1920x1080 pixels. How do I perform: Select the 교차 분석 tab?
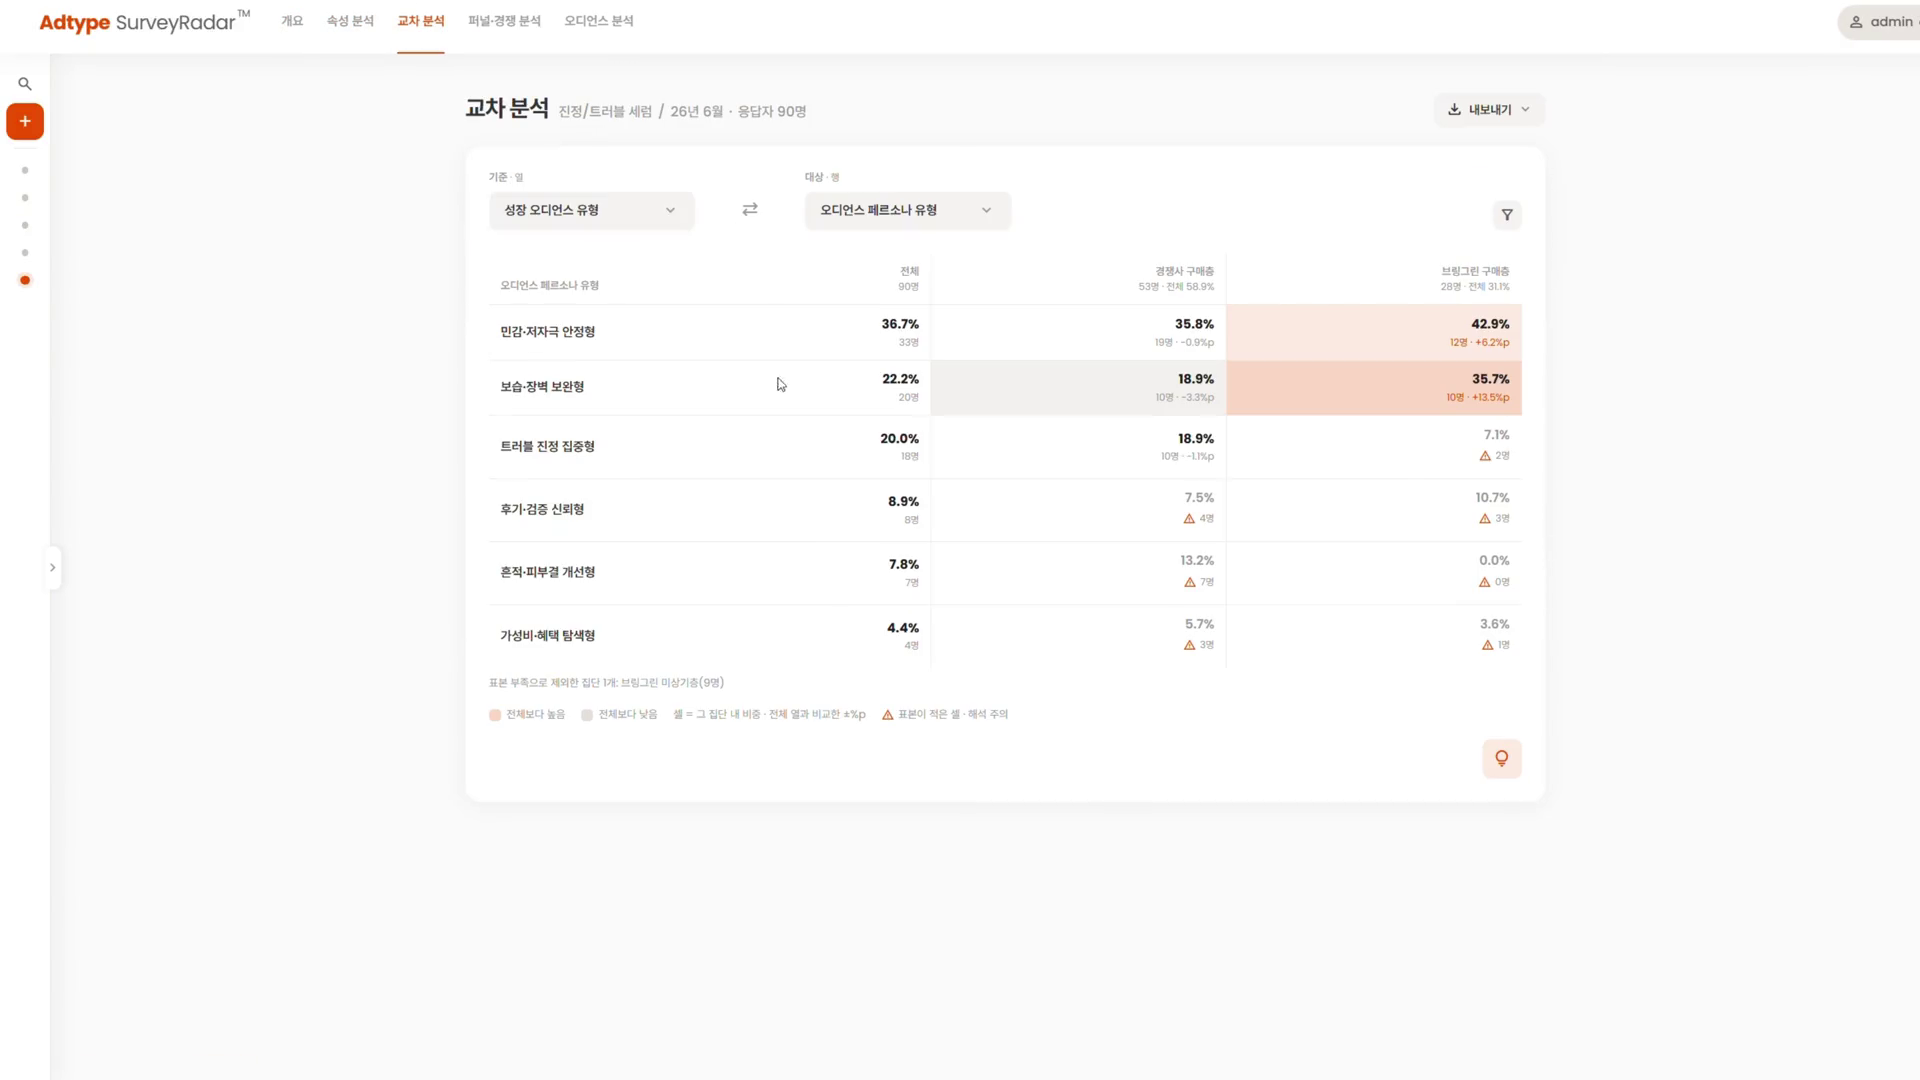[421, 21]
